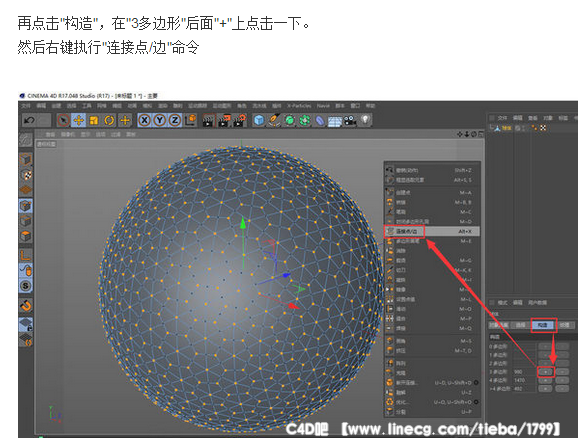
Task: Choose the M~E polygon pen entry
Action: pyautogui.click(x=432, y=241)
